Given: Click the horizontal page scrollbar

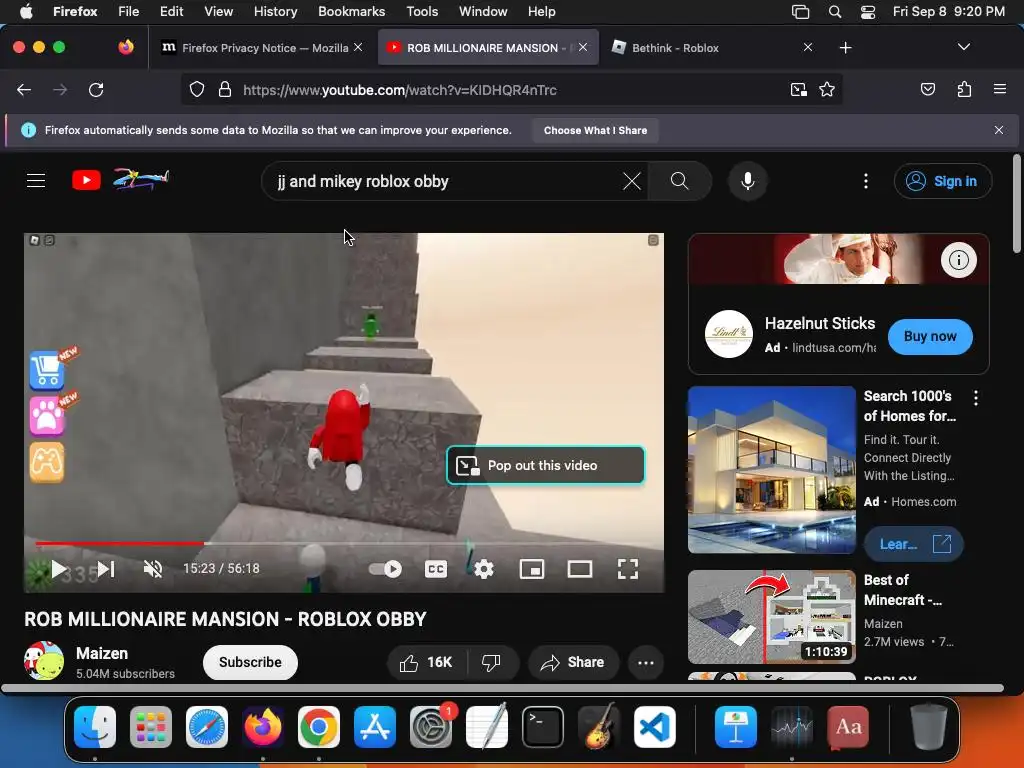Looking at the screenshot, I should click(503, 688).
